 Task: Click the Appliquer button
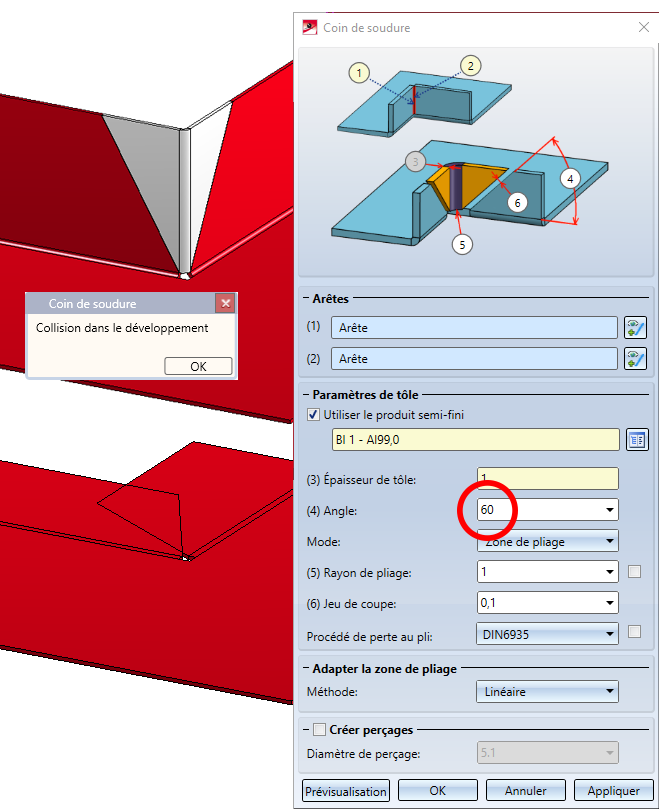point(614,790)
